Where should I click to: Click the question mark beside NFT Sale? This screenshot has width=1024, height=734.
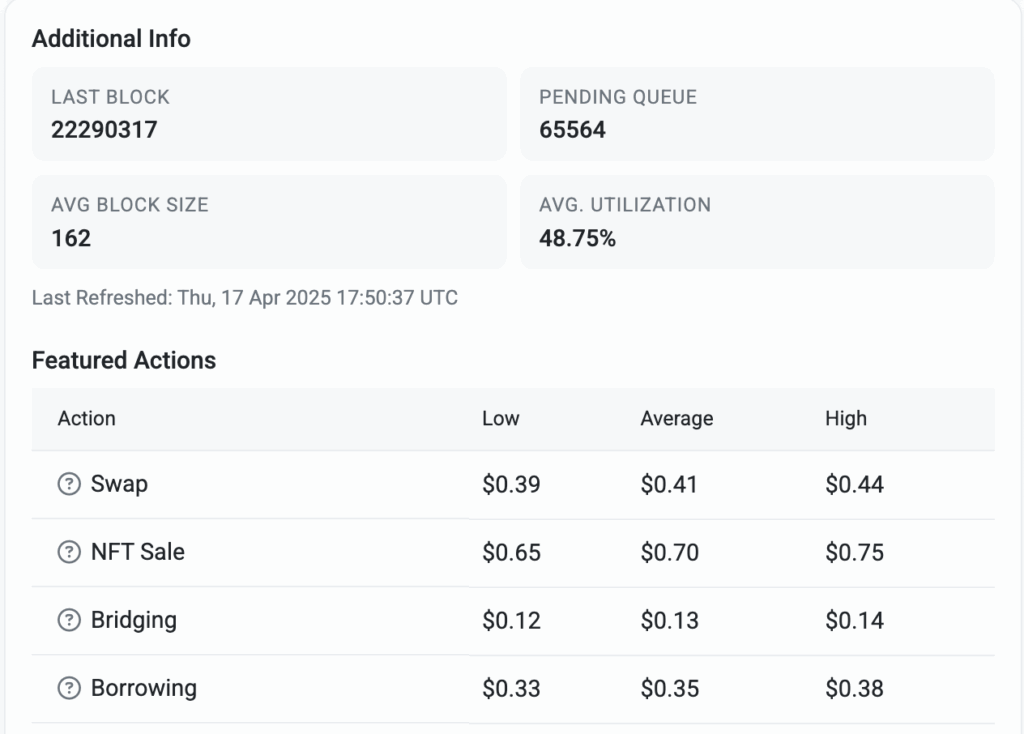[x=68, y=552]
